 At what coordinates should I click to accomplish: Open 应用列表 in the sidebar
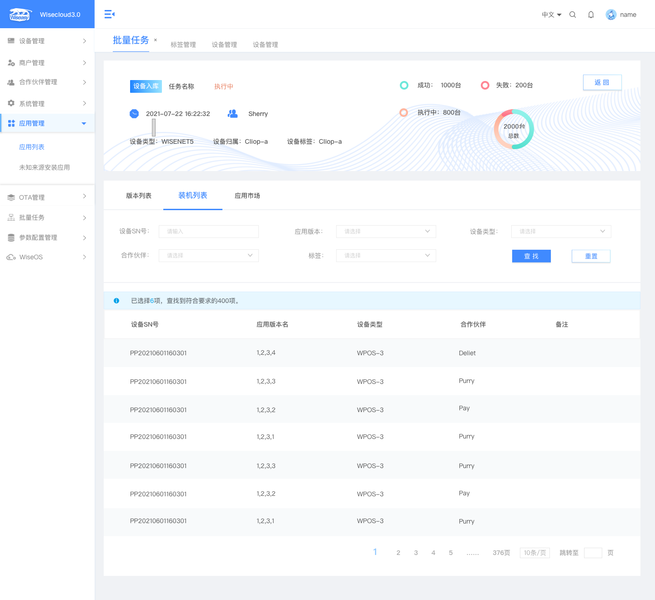pyautogui.click(x=32, y=147)
